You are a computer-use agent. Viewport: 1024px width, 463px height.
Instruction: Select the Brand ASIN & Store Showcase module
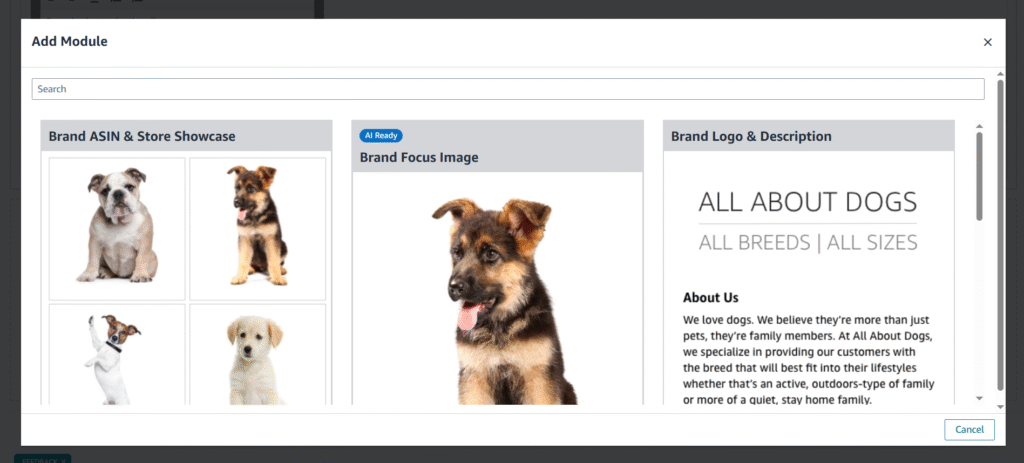point(142,136)
